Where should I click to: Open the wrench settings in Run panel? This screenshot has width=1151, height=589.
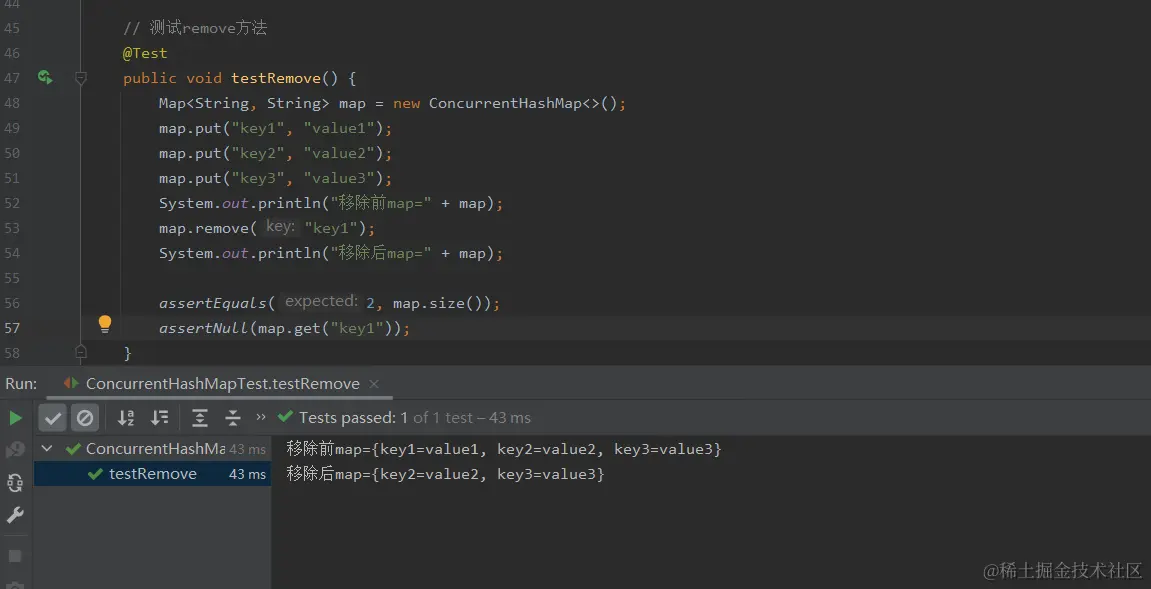(15, 515)
